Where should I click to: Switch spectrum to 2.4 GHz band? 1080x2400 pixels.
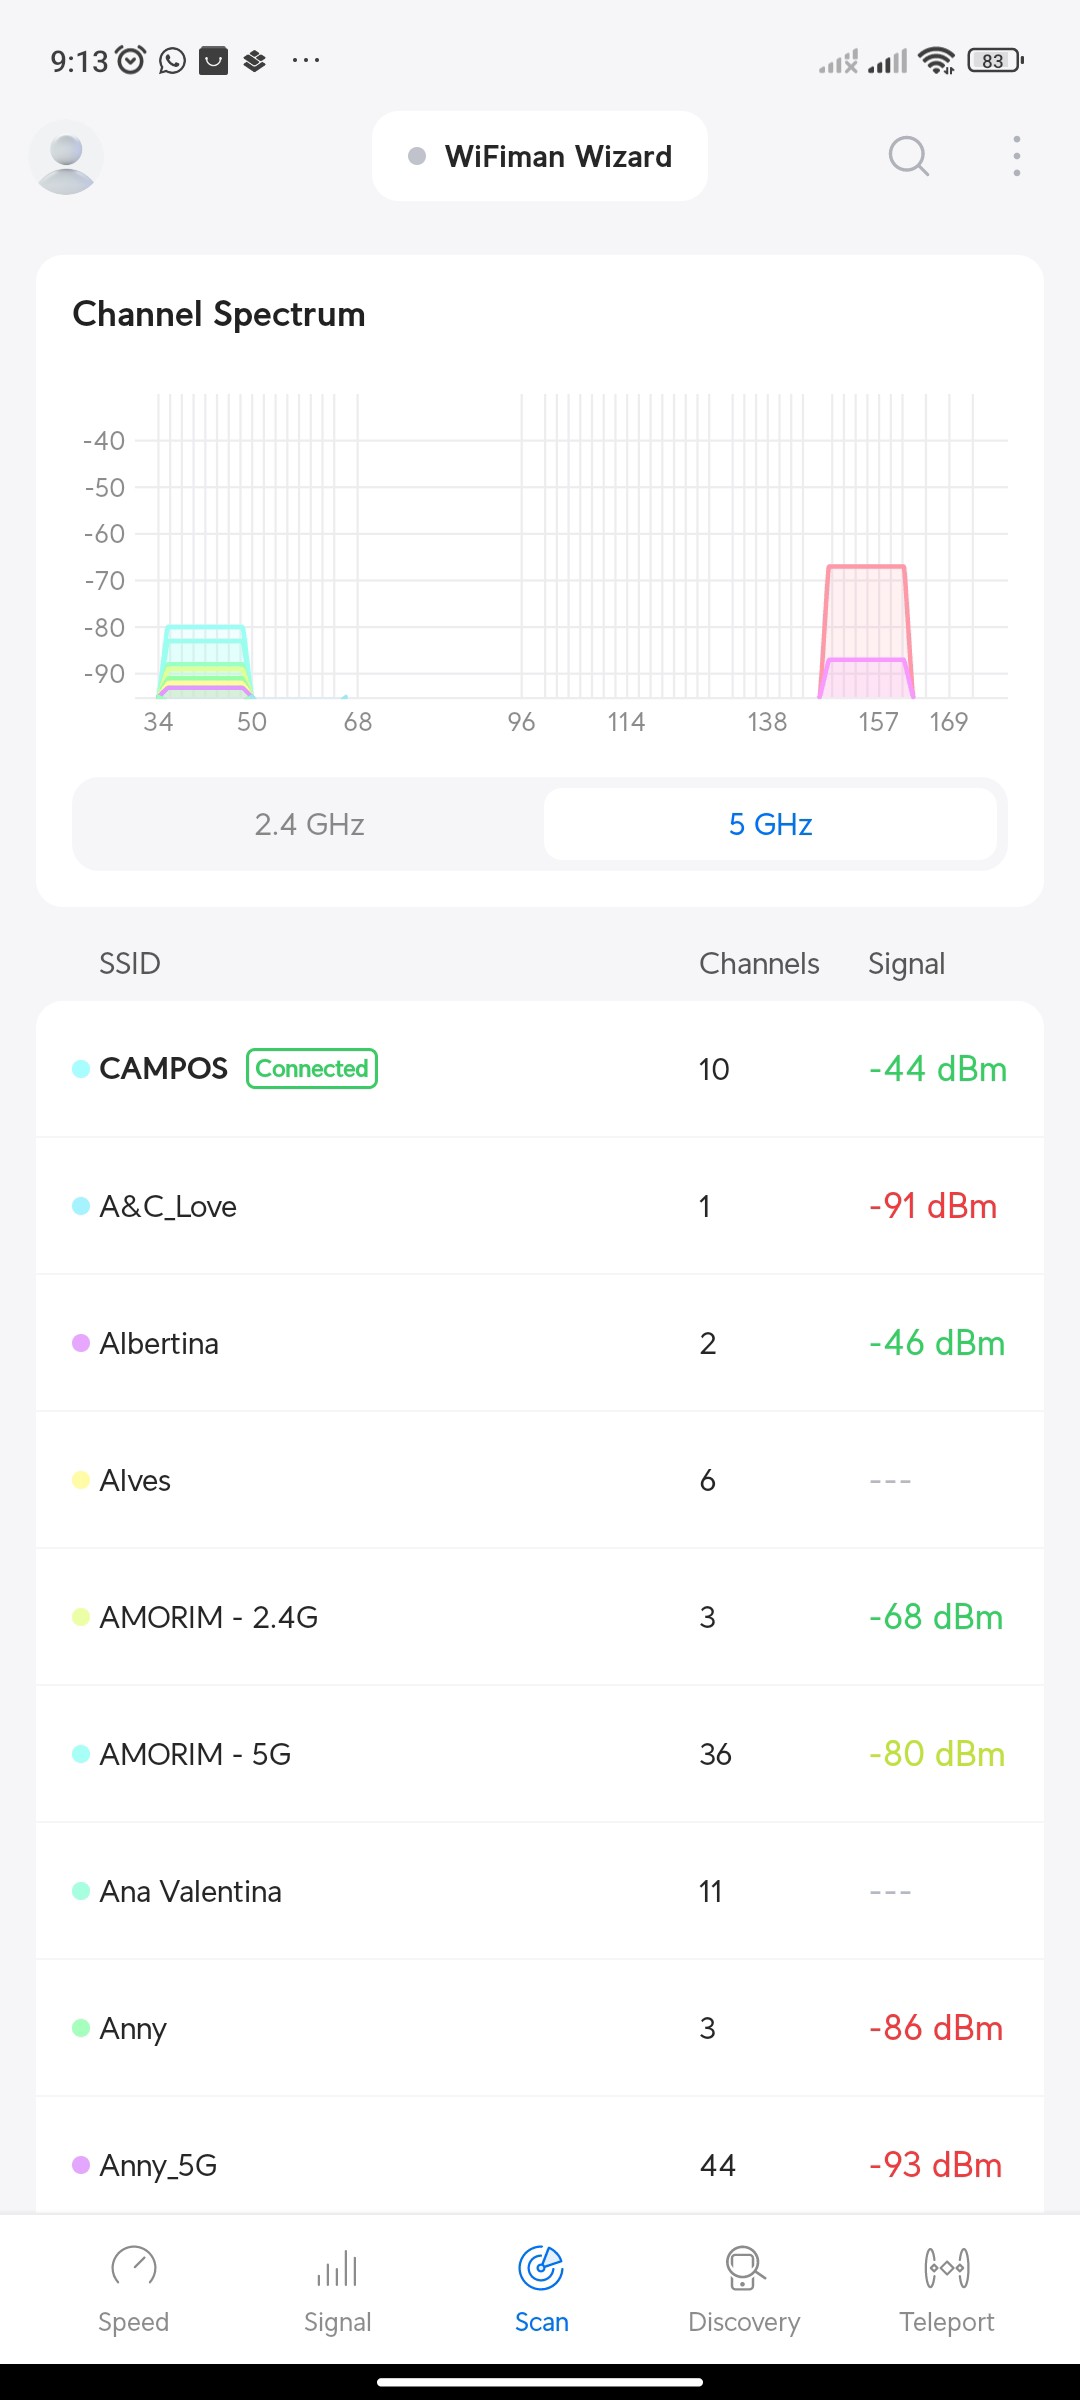309,824
